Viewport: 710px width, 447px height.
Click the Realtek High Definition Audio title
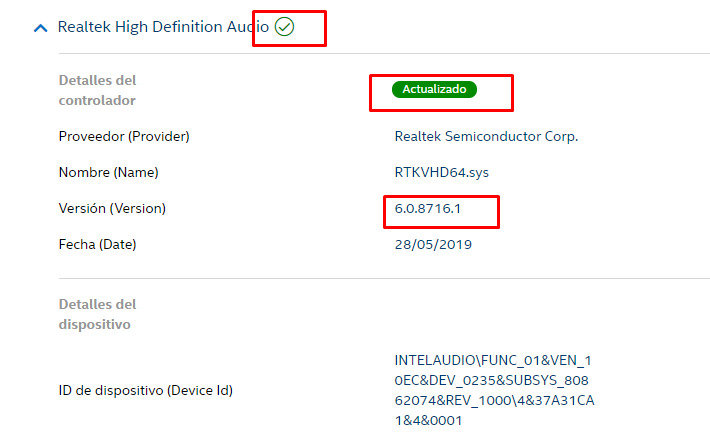163,27
